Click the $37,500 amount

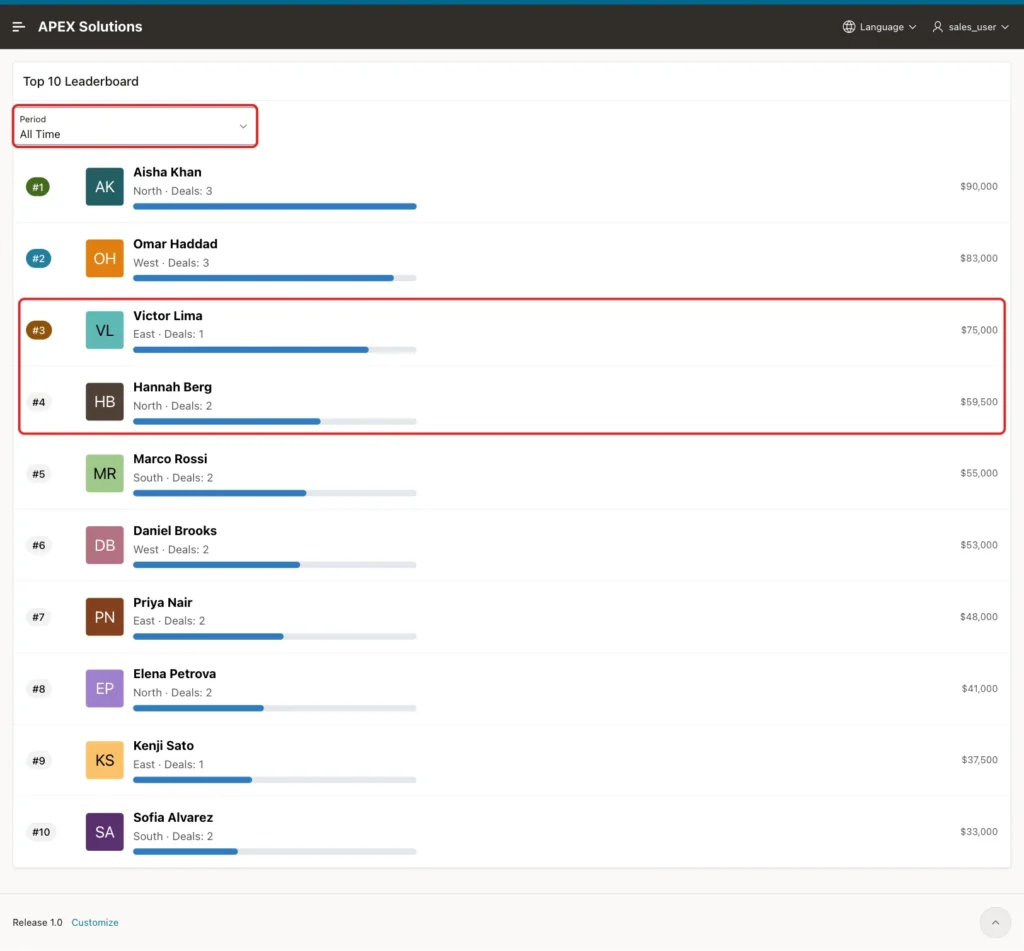pyautogui.click(x=979, y=760)
